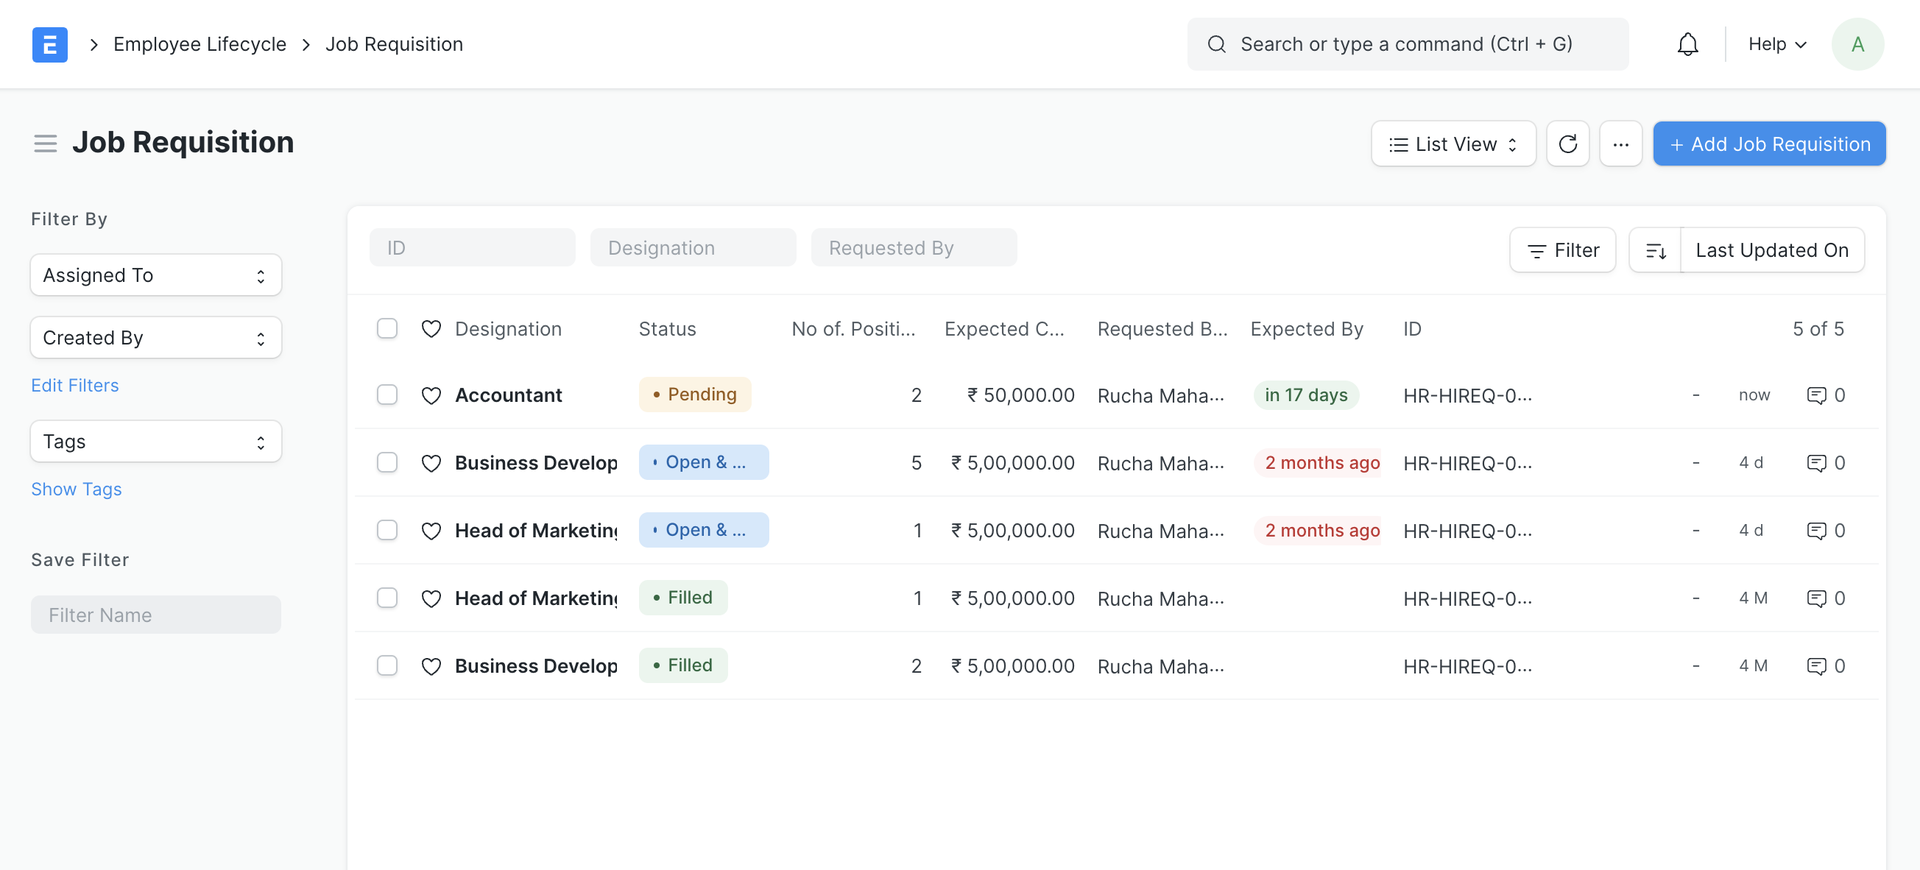1920x870 pixels.
Task: Toggle the sidebar hamburger icon
Action: pyautogui.click(x=45, y=144)
